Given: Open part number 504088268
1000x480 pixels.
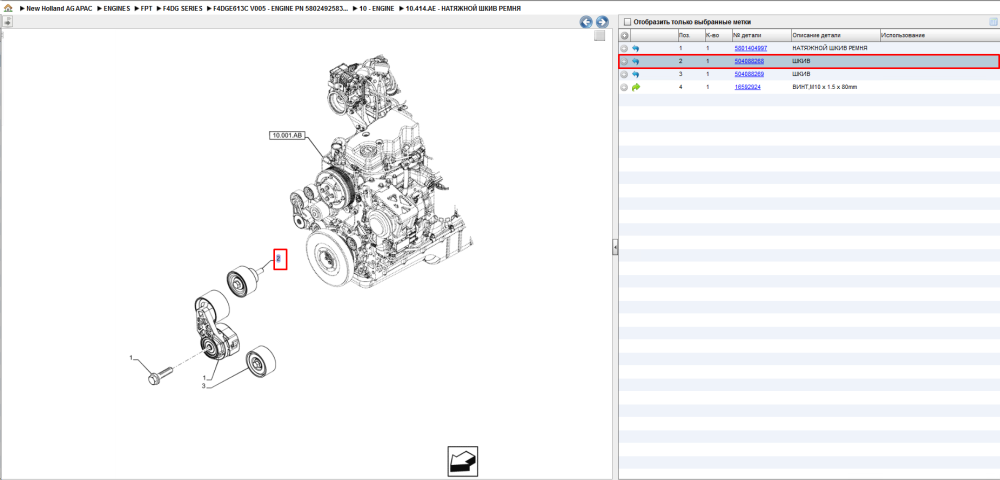Looking at the screenshot, I should pyautogui.click(x=749, y=61).
